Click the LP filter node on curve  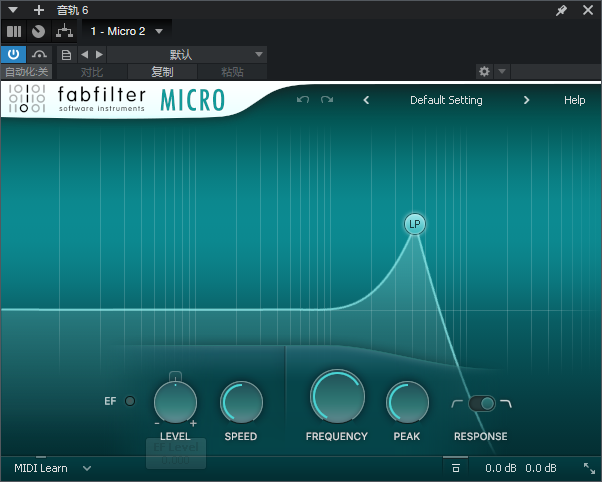(x=415, y=224)
